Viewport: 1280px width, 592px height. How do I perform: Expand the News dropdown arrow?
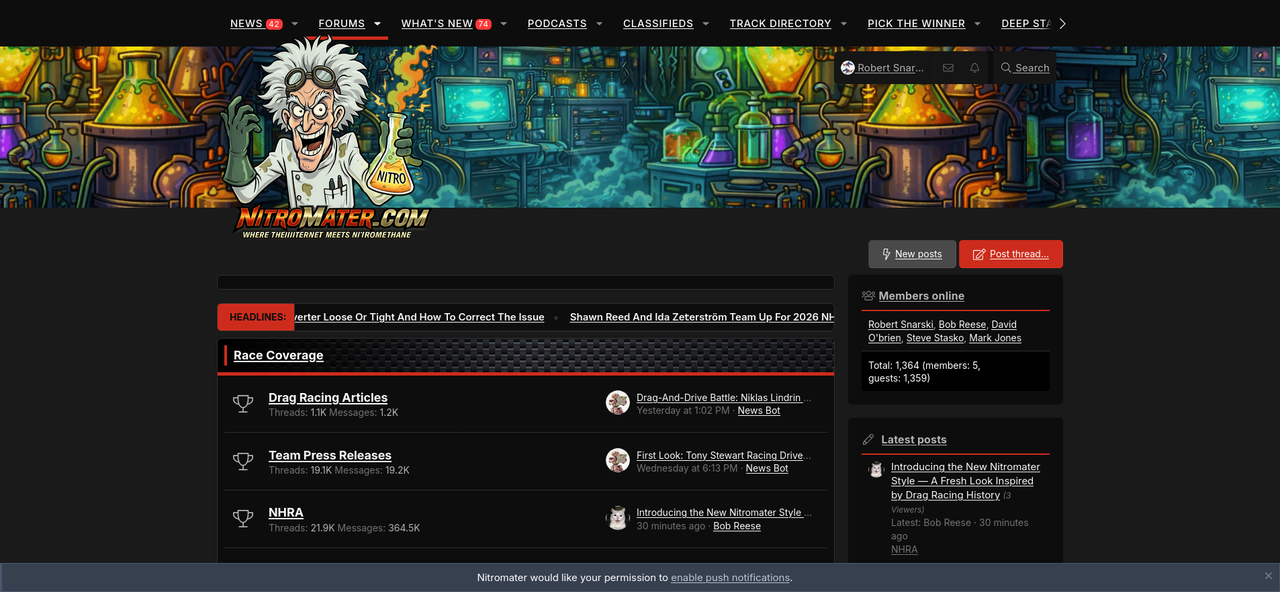pos(295,24)
